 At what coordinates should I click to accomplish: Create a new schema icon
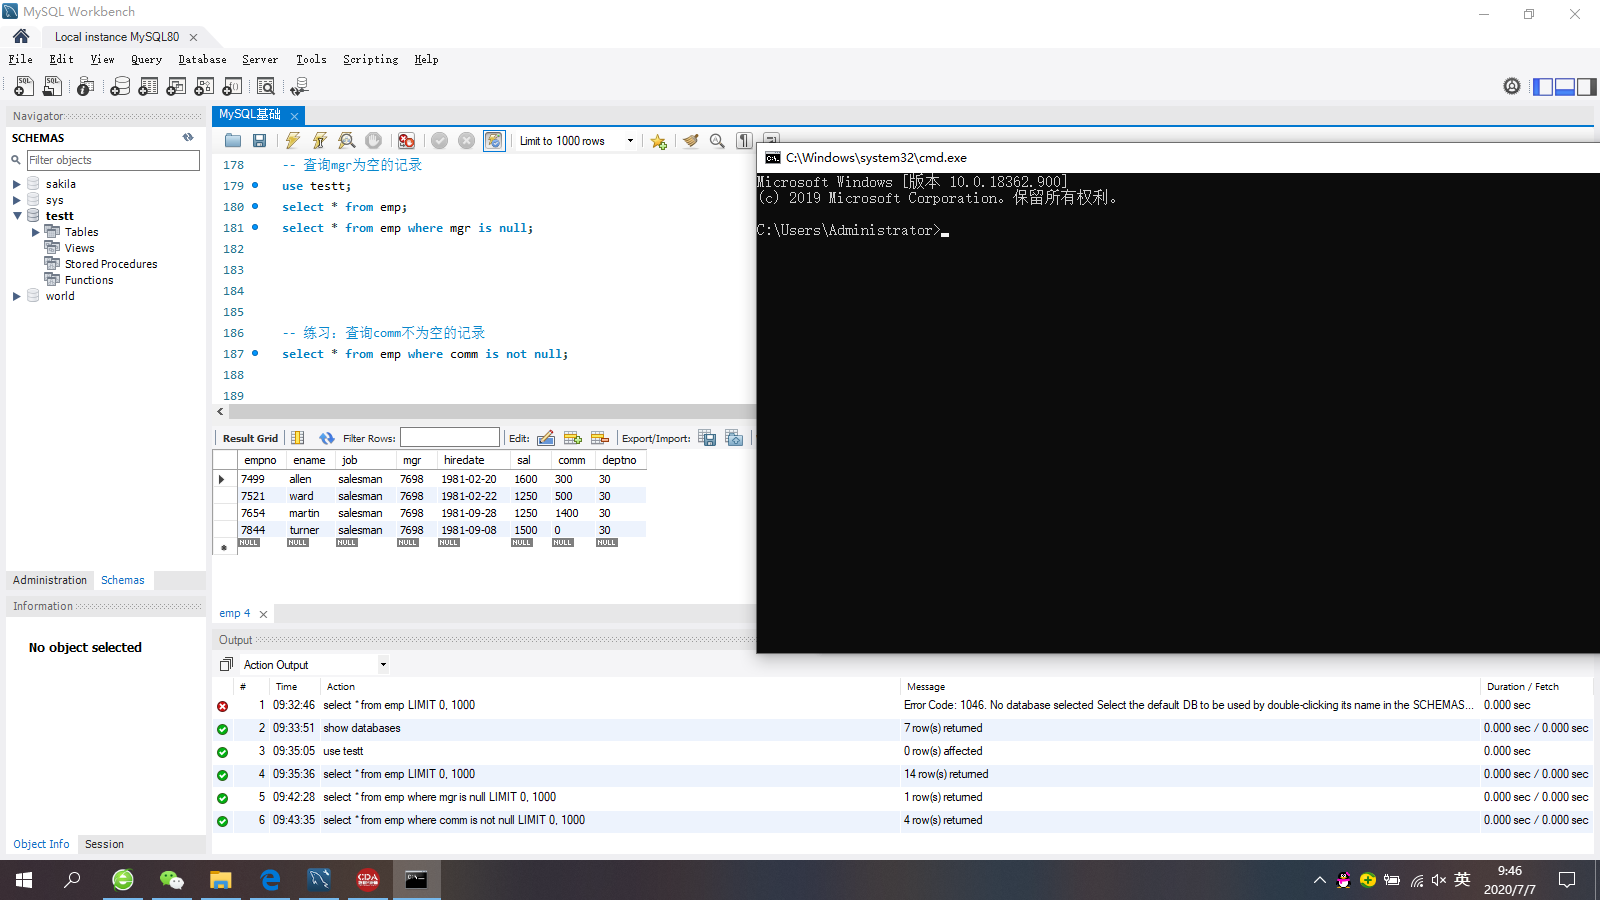coord(120,87)
